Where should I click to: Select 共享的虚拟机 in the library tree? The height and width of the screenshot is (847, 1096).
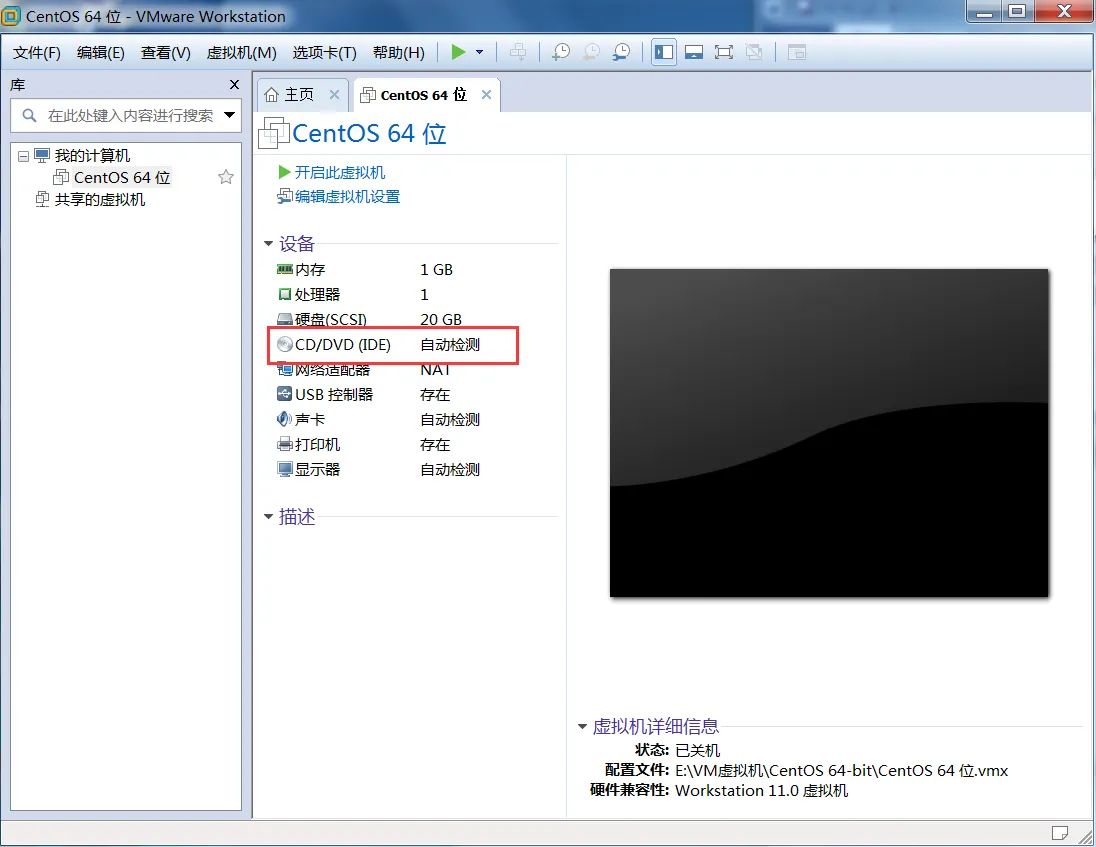[x=100, y=199]
